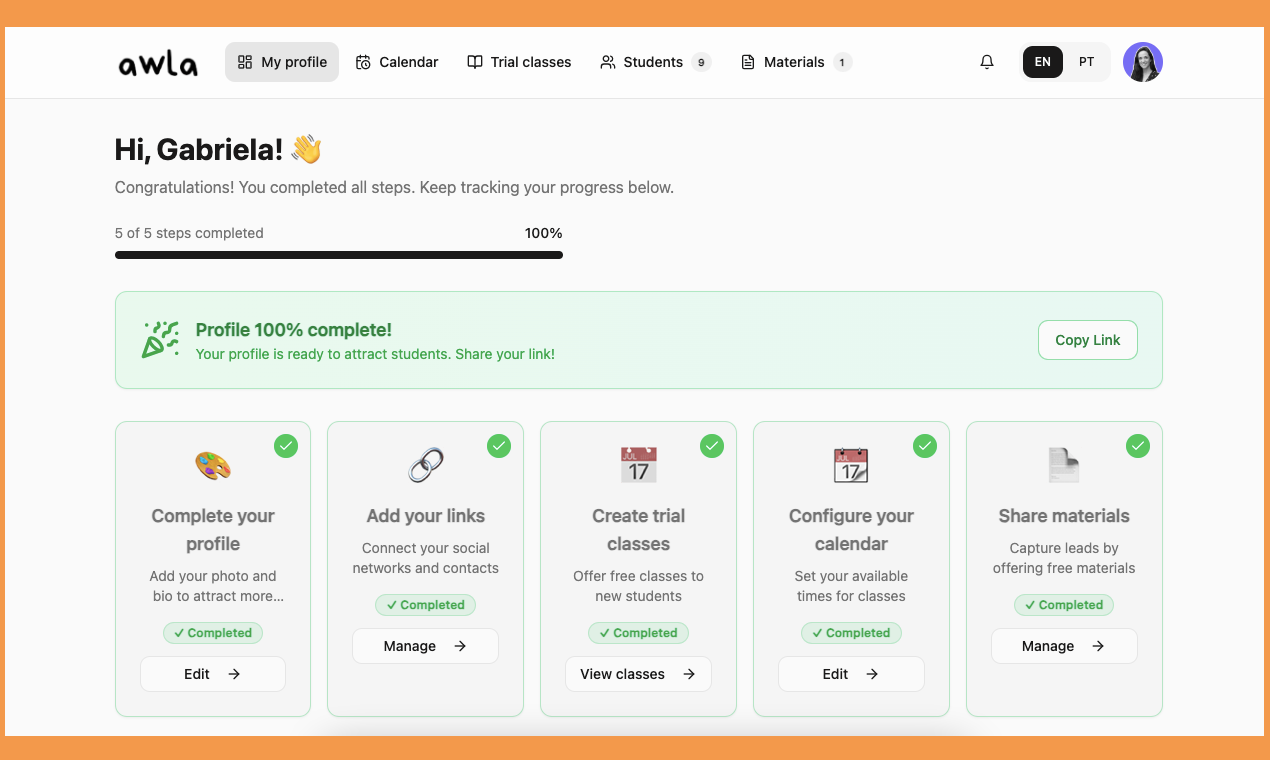Screen dimensions: 1270x760
Task: Click the awla logo
Action: click(x=157, y=62)
